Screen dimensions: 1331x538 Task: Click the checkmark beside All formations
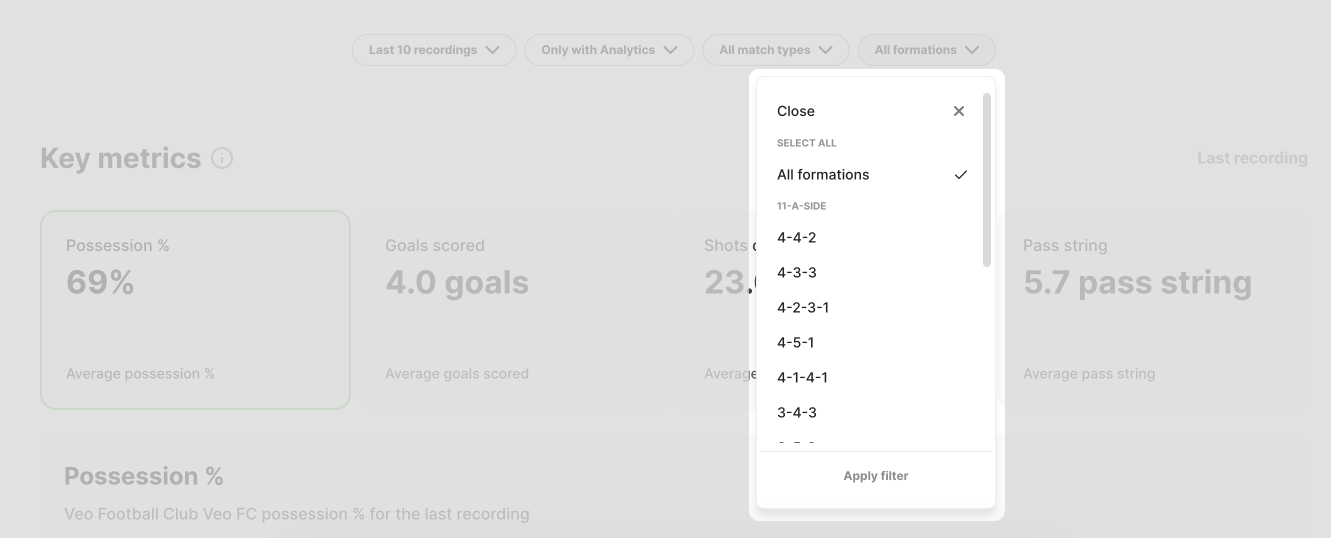click(961, 175)
